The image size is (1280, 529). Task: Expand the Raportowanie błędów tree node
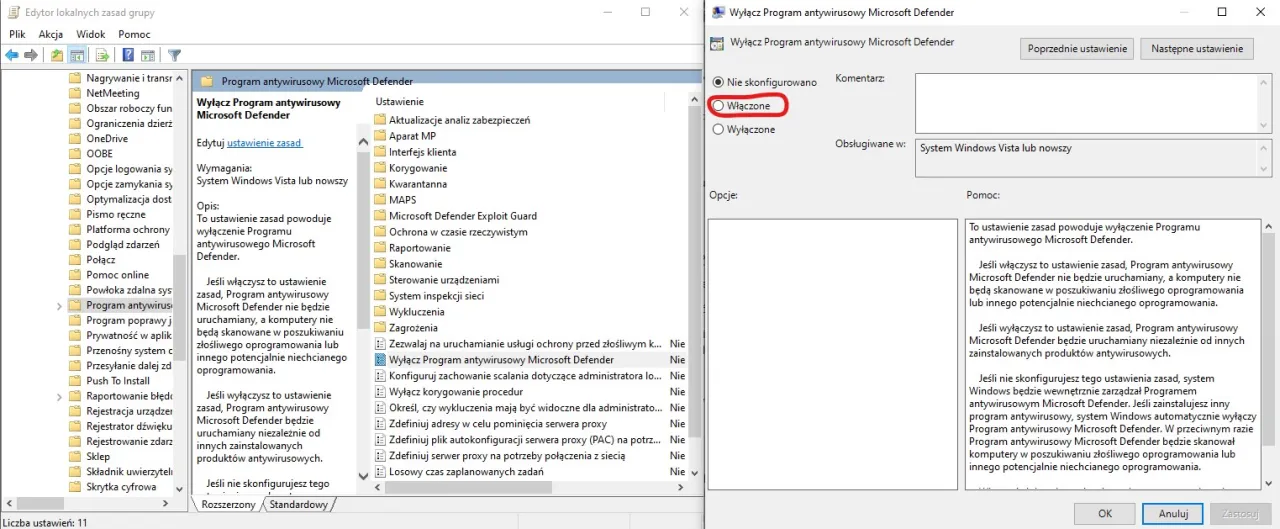pos(59,396)
